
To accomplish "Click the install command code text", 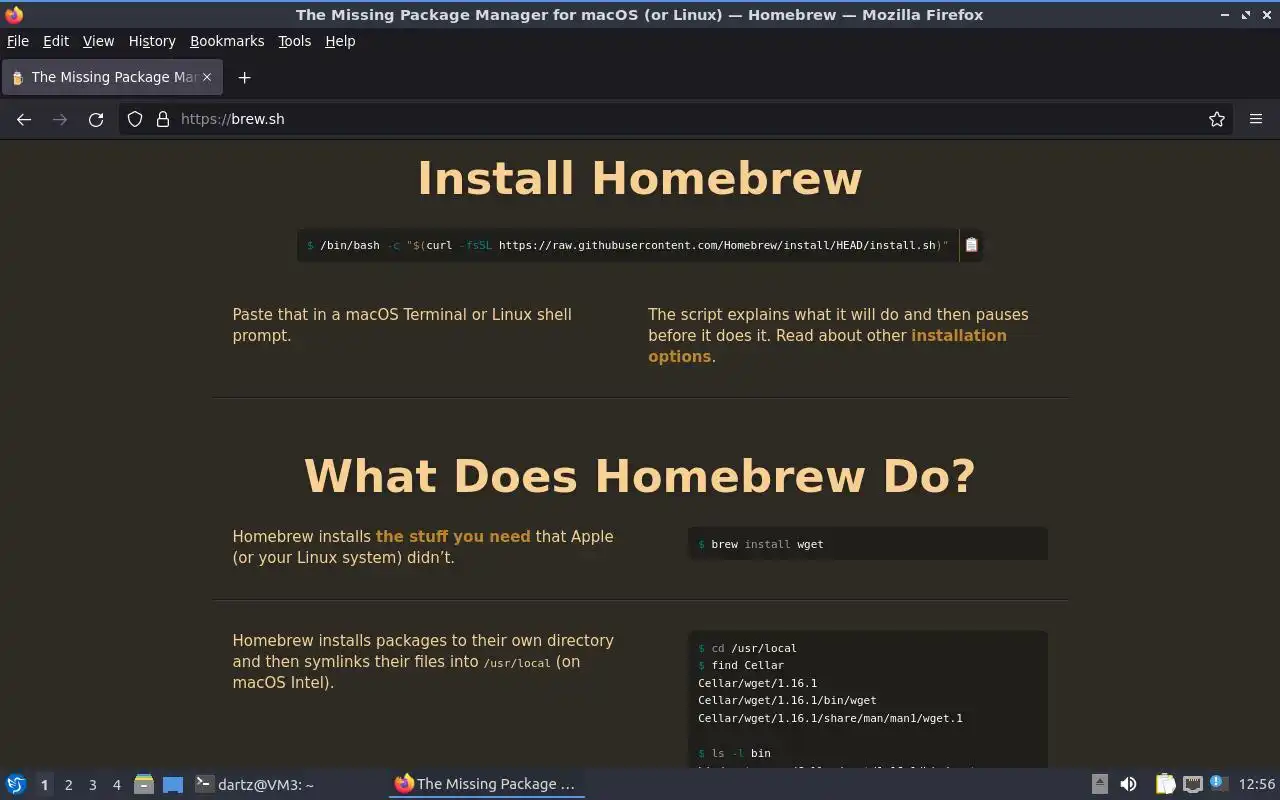I will click(x=628, y=245).
